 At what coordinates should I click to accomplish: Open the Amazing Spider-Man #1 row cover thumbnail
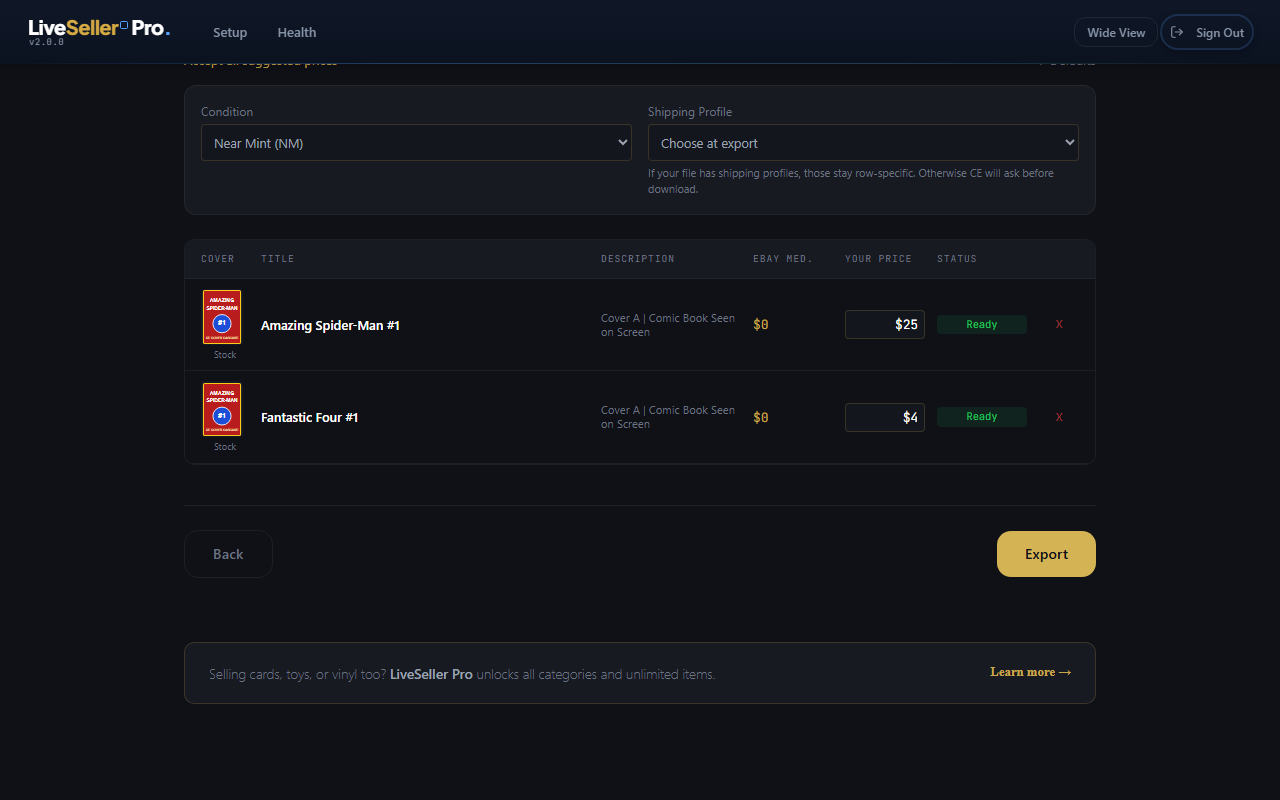tap(222, 317)
